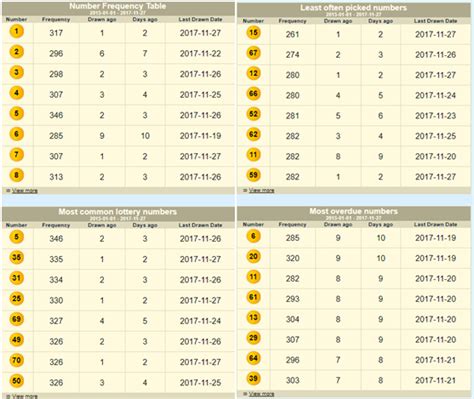Image resolution: width=474 pixels, height=399 pixels.
Task: Click frequency value 320
Action: [292, 258]
